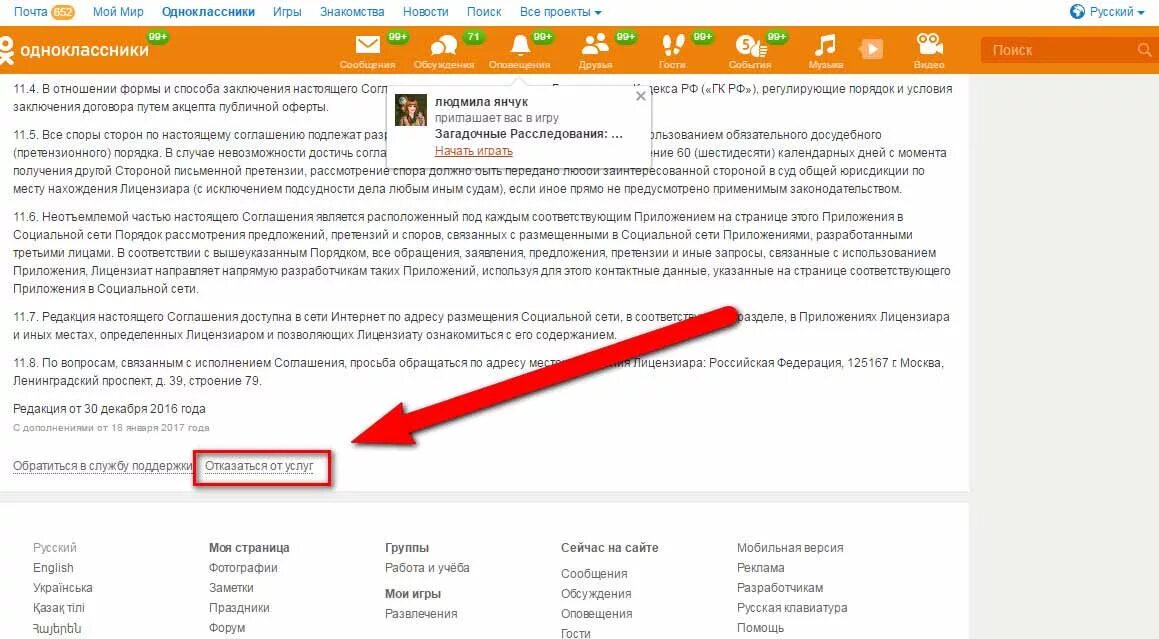Open Реклама footer link
This screenshot has width=1159, height=639.
point(761,568)
